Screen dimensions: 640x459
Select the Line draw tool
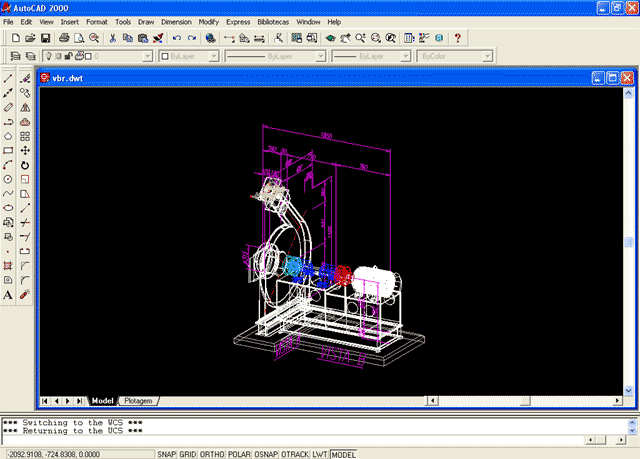click(8, 78)
